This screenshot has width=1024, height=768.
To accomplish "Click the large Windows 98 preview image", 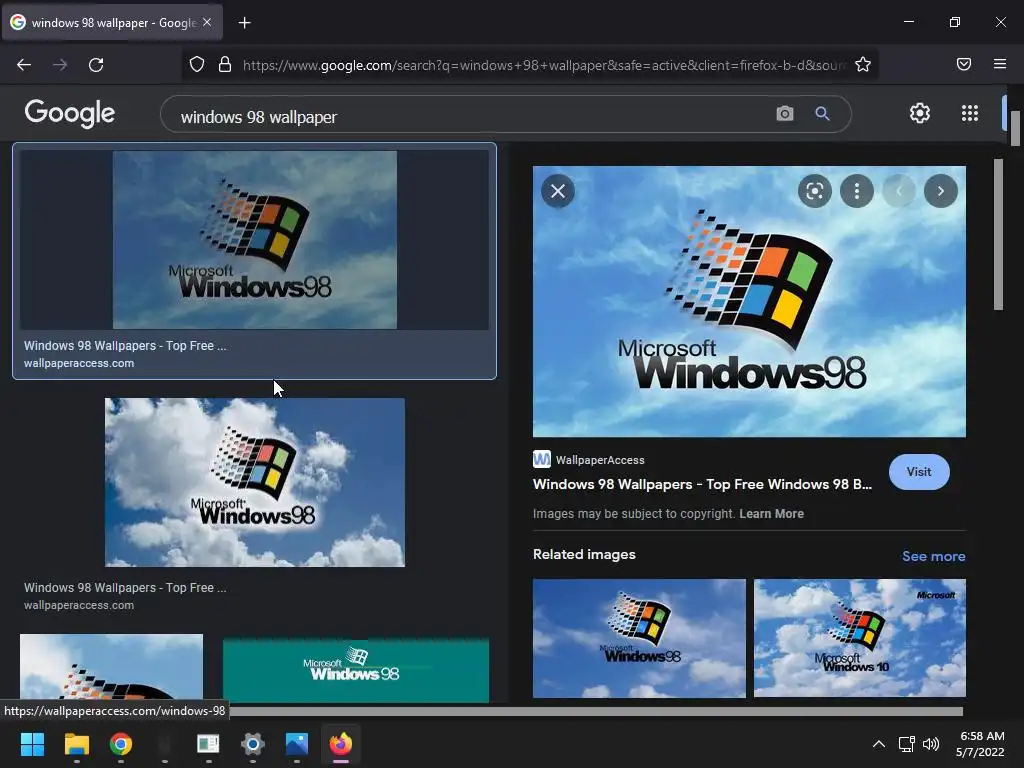I will click(749, 301).
